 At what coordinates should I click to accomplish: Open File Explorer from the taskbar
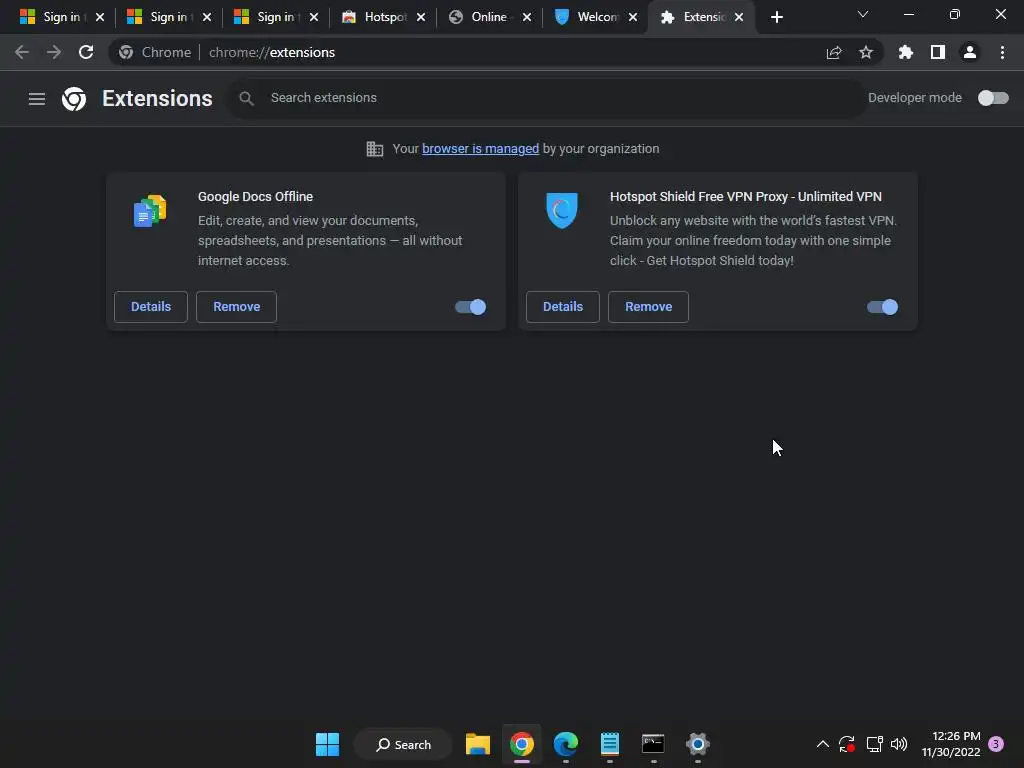click(x=477, y=744)
